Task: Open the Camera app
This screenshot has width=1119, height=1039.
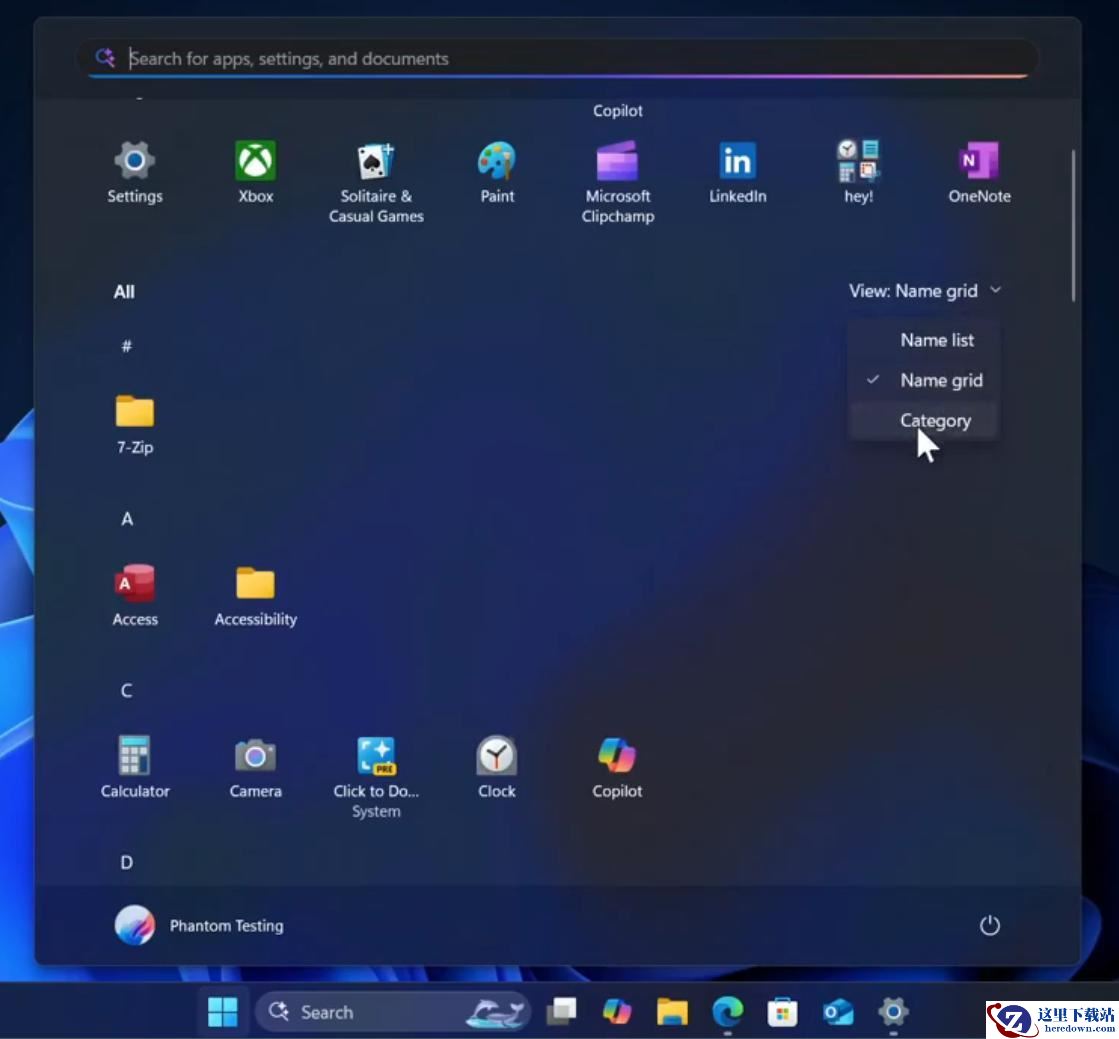Action: click(x=255, y=768)
